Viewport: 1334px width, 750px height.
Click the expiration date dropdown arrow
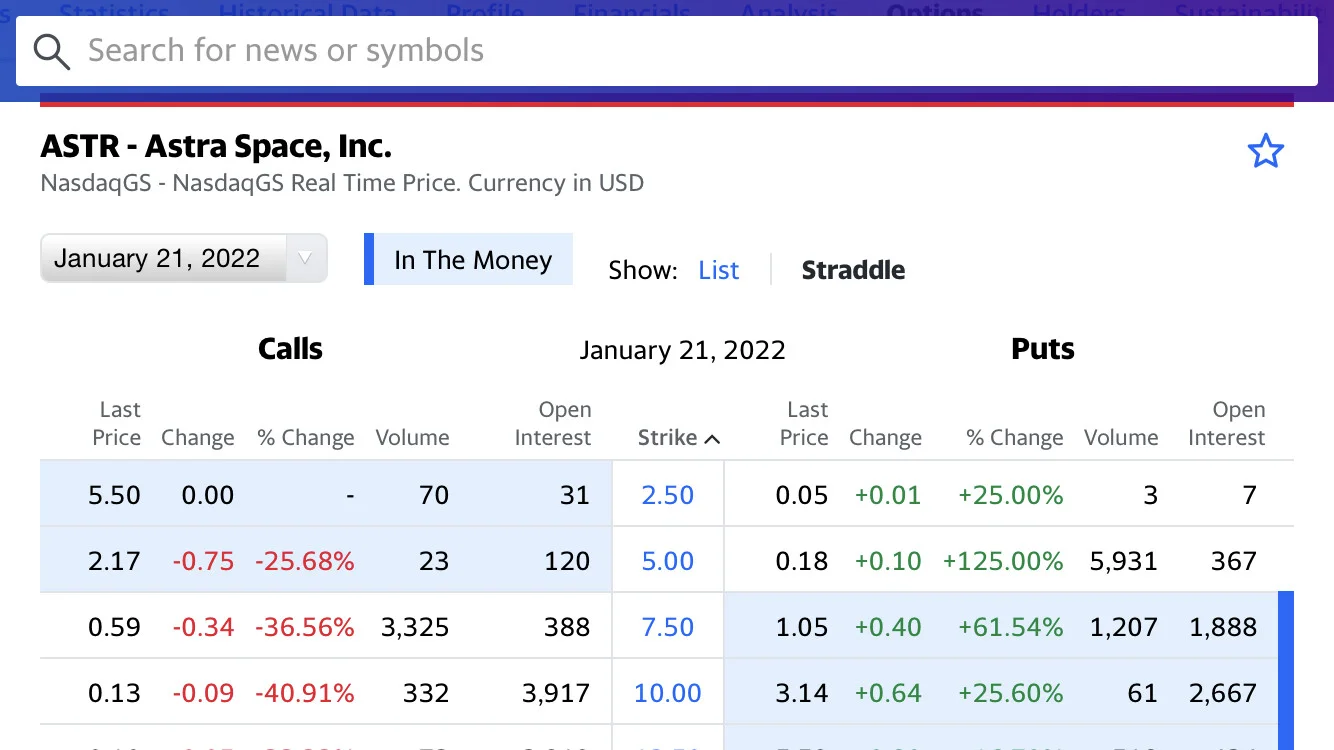[305, 259]
